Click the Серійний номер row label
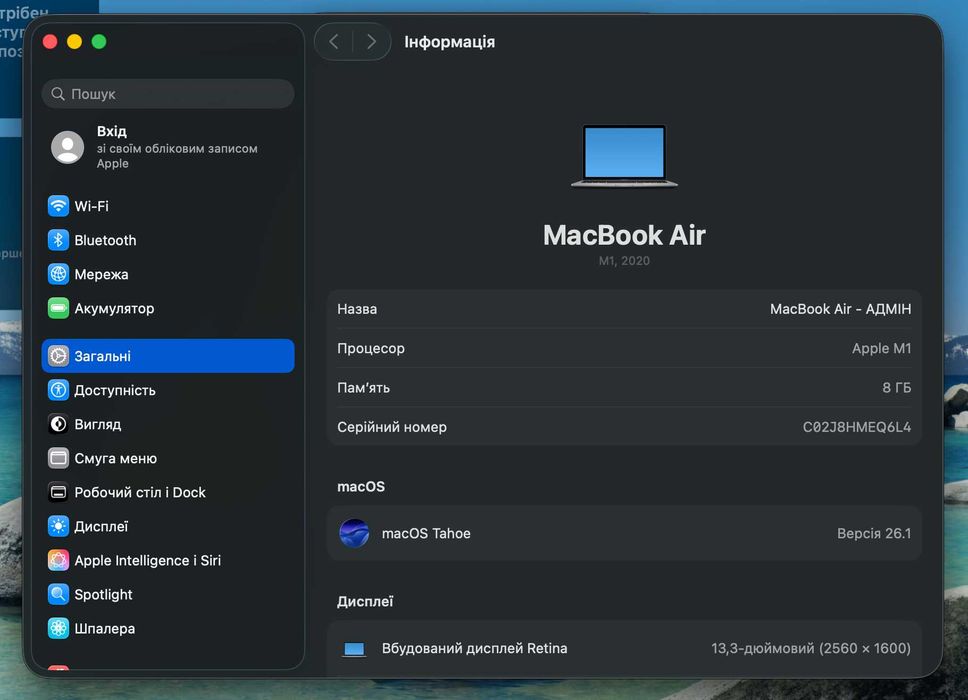The height and width of the screenshot is (700, 968). click(391, 427)
